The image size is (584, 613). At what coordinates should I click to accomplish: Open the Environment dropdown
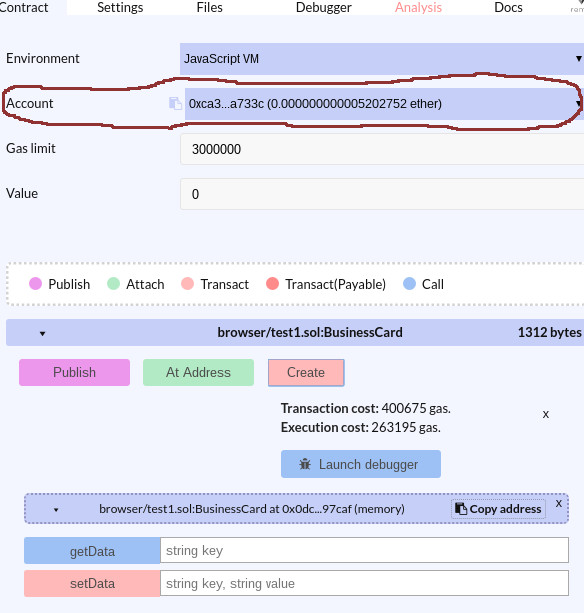382,59
